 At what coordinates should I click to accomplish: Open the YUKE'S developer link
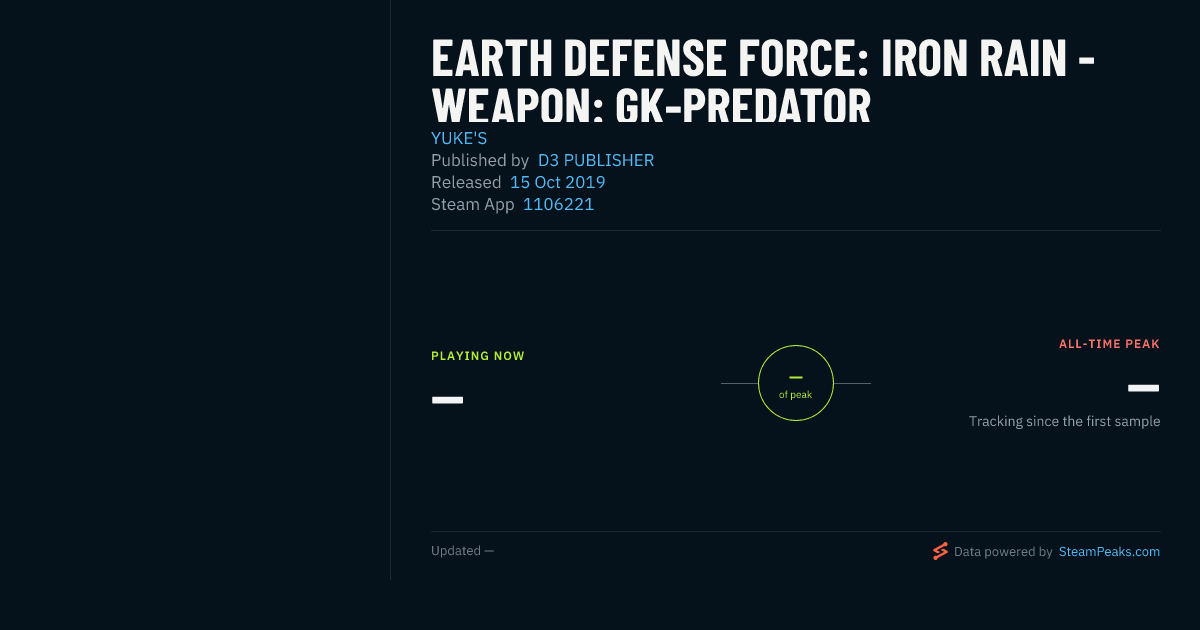pyautogui.click(x=459, y=138)
